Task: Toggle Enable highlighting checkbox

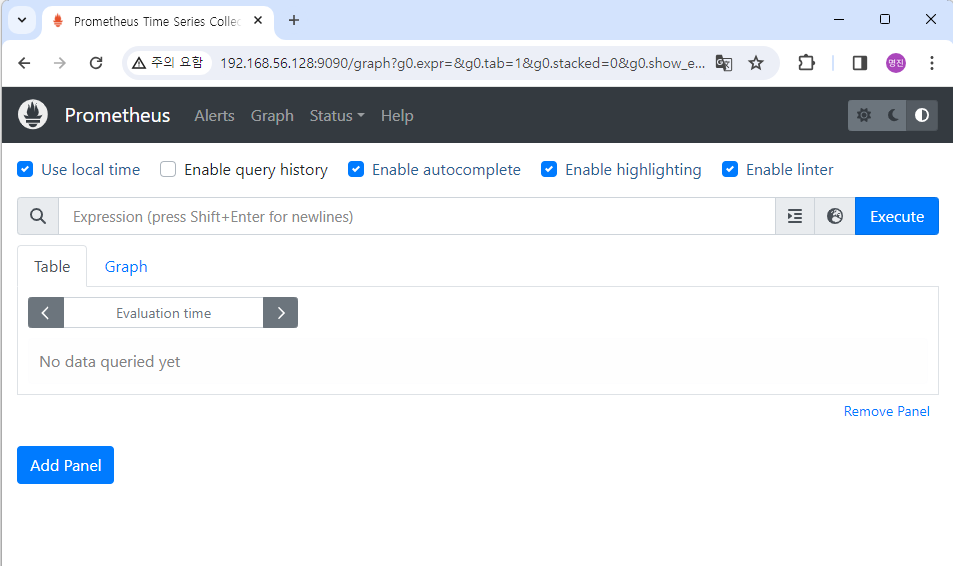Action: (549, 169)
